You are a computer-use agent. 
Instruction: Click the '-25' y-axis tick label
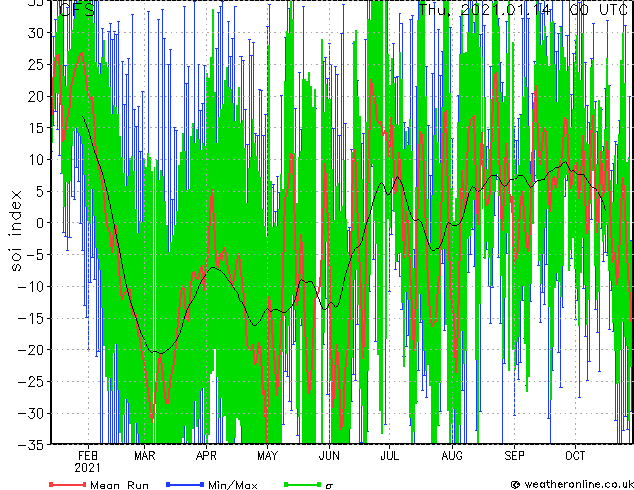(31, 381)
